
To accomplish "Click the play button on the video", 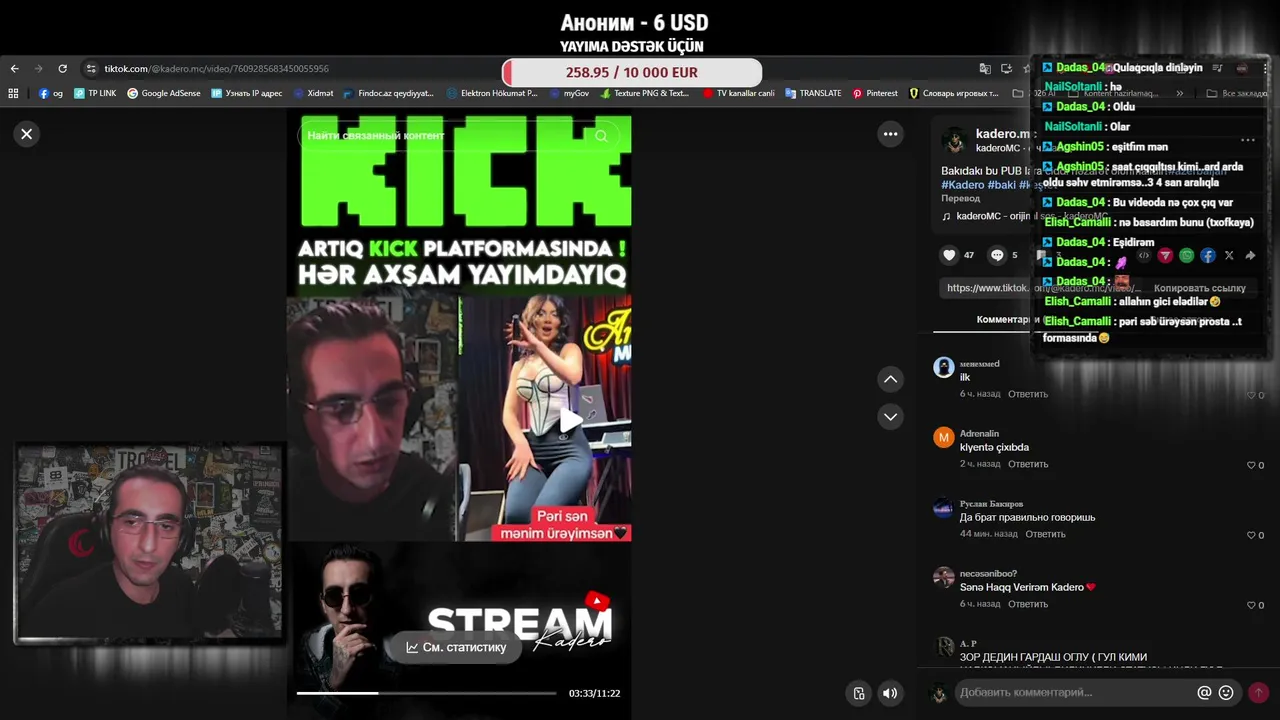I will (x=569, y=421).
